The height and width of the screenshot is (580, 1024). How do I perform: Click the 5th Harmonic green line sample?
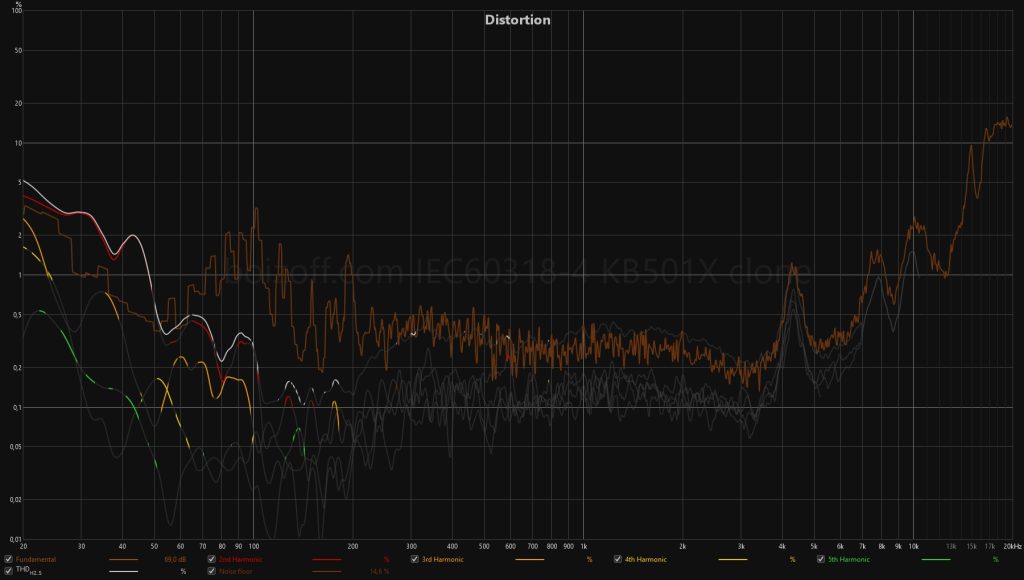coord(936,560)
